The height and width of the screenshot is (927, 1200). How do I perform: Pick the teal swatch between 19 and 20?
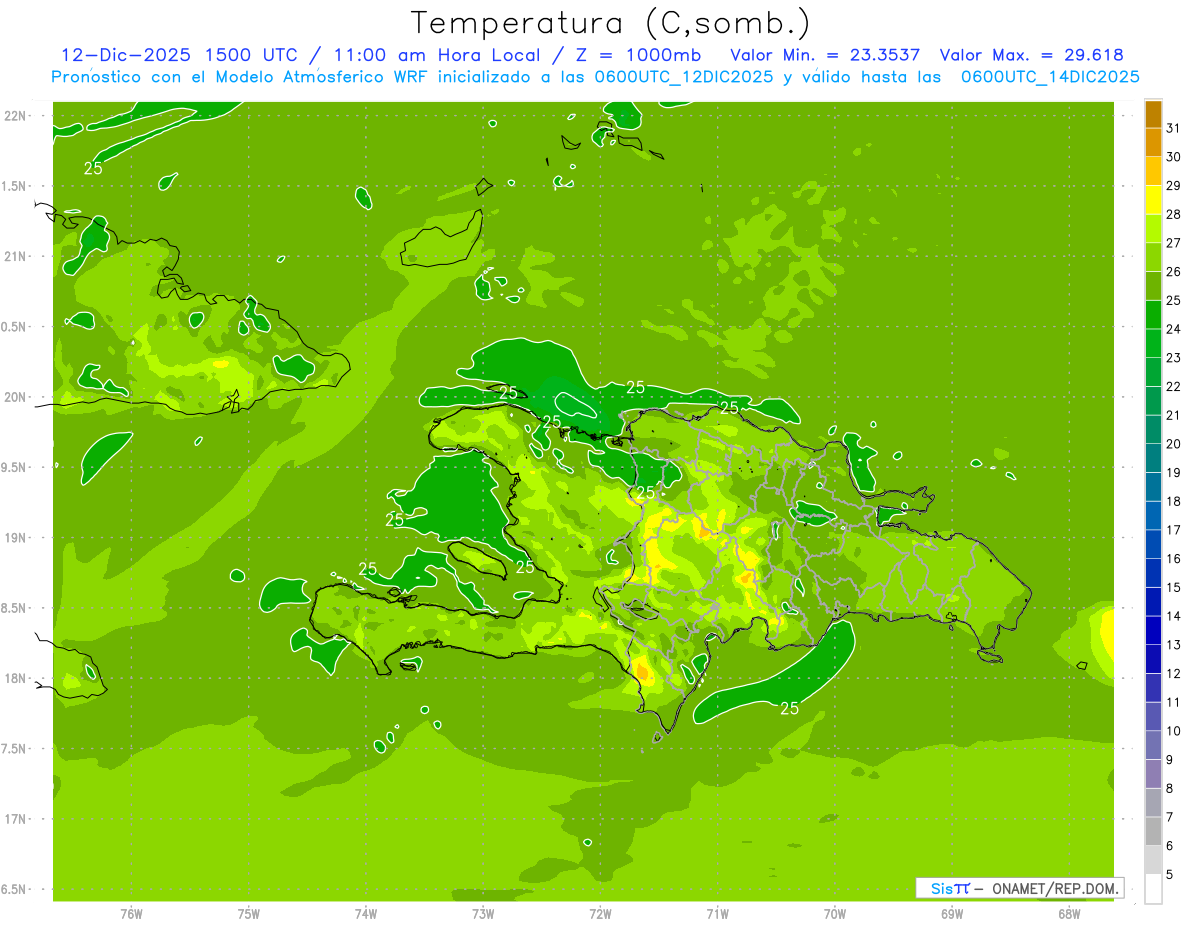(1153, 459)
